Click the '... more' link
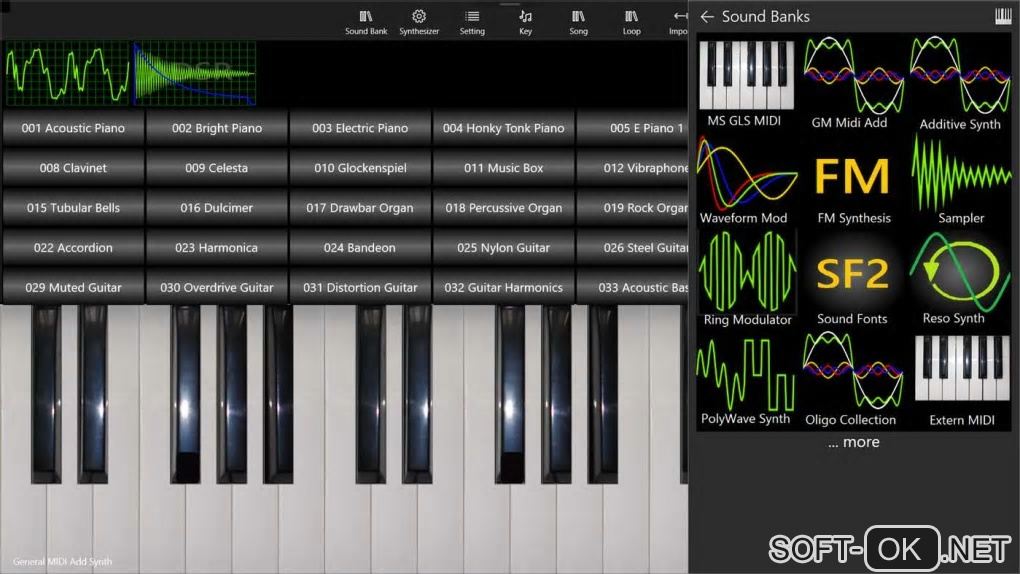Viewport: 1020px width, 574px height. pos(853,442)
